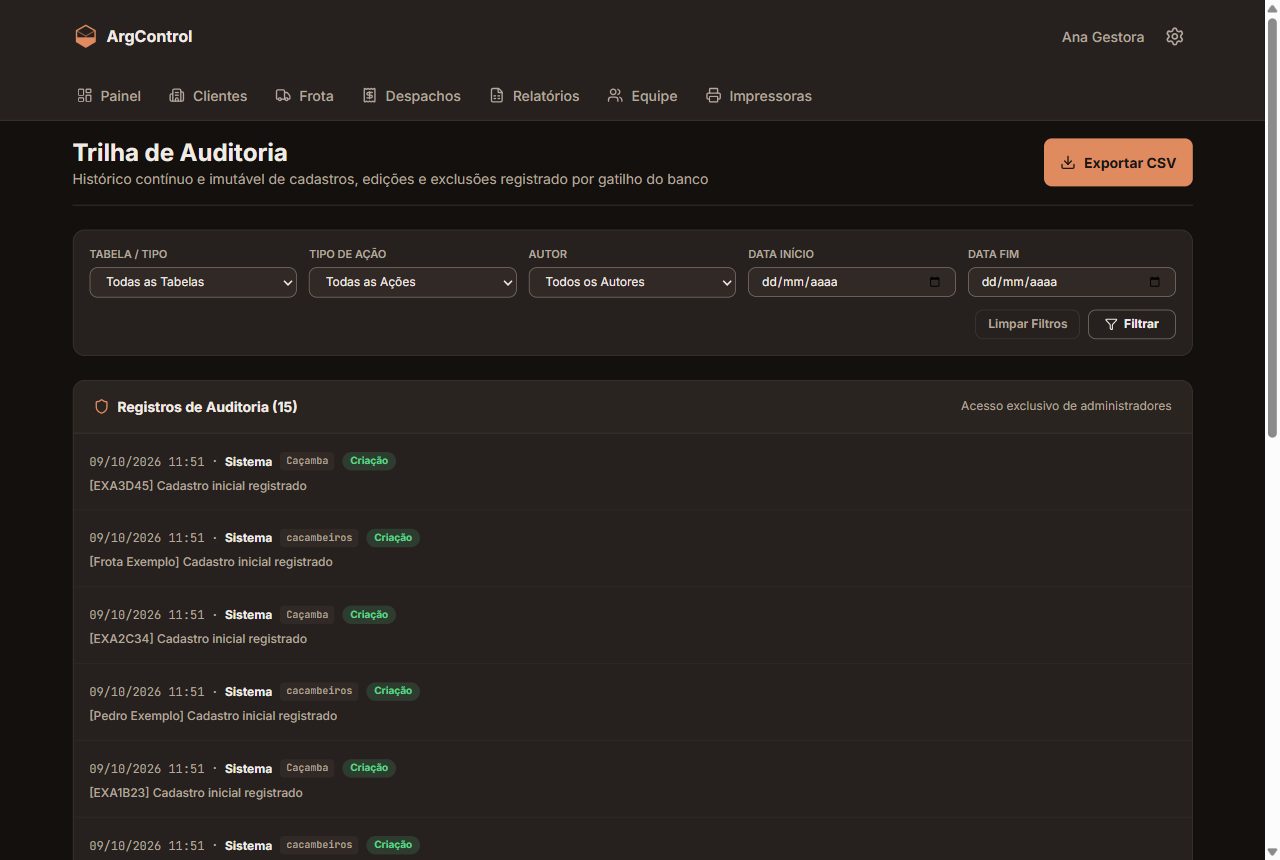Click the Impressoras printer icon
Viewport: 1280px width, 860px height.
pos(713,96)
